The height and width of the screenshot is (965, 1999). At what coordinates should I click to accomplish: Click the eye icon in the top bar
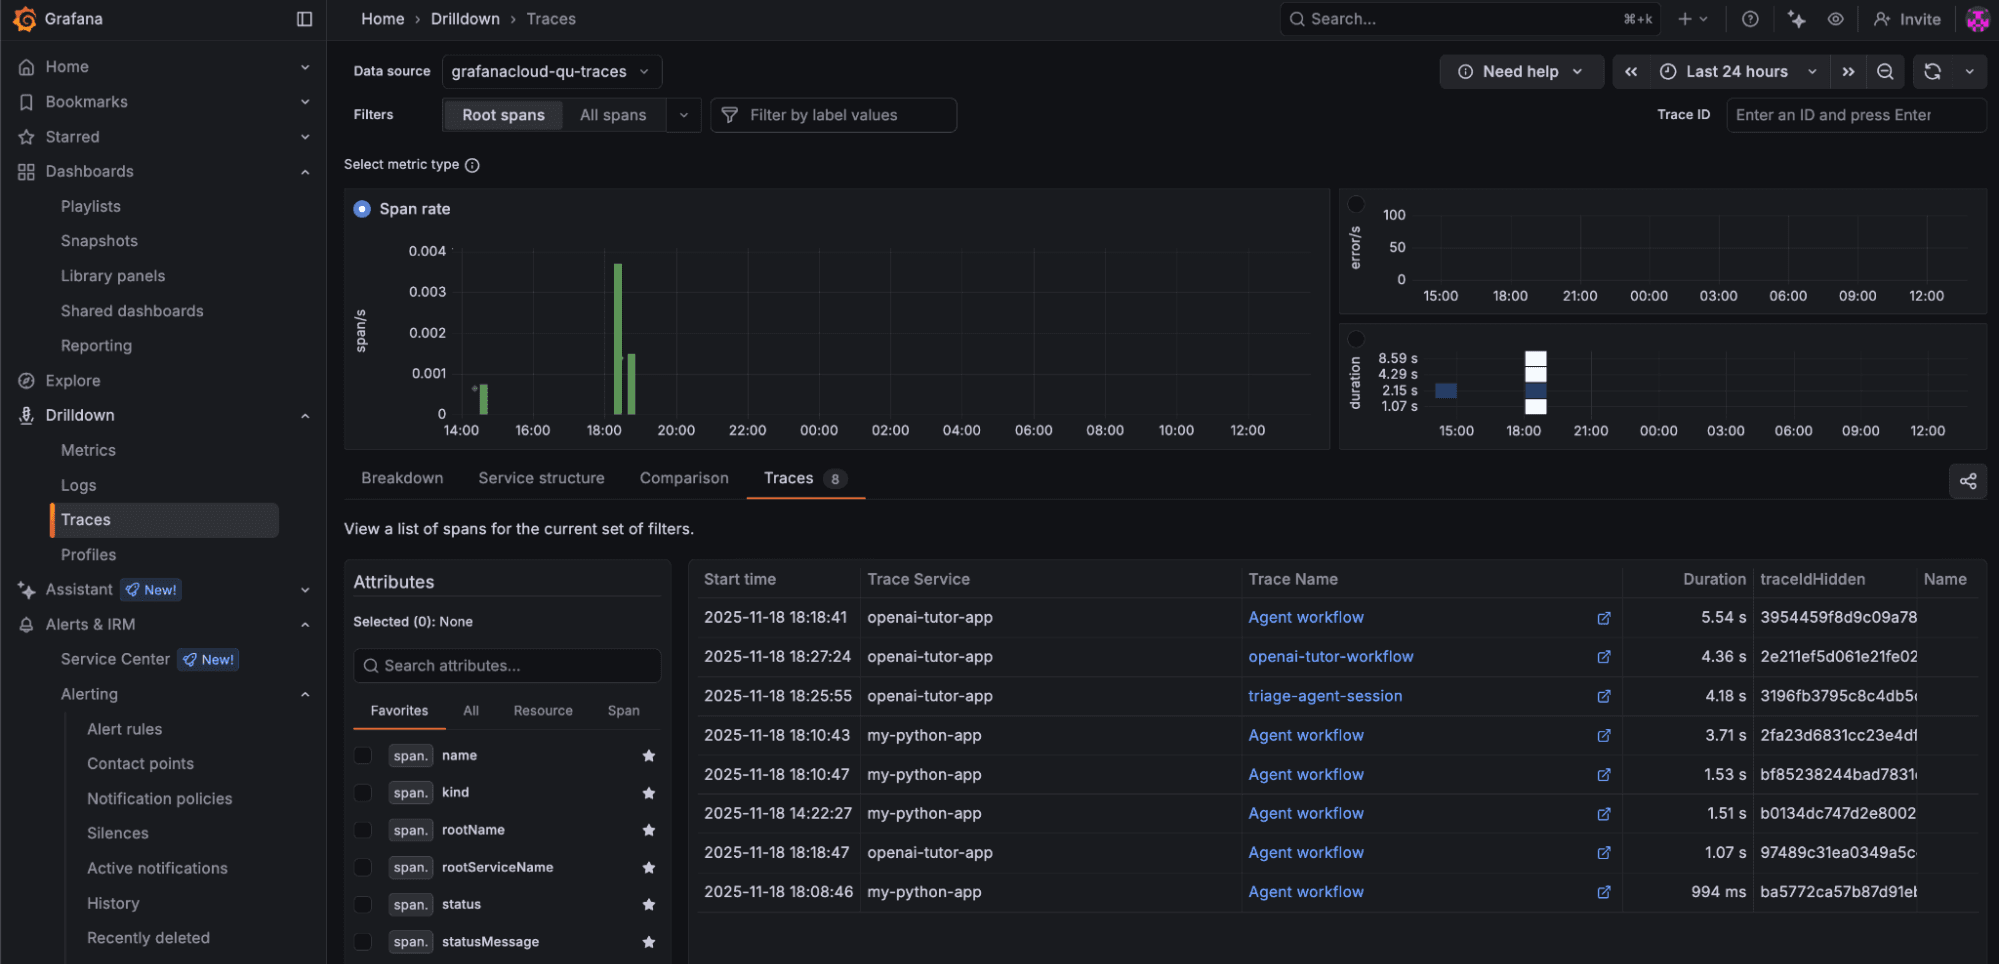(1835, 19)
